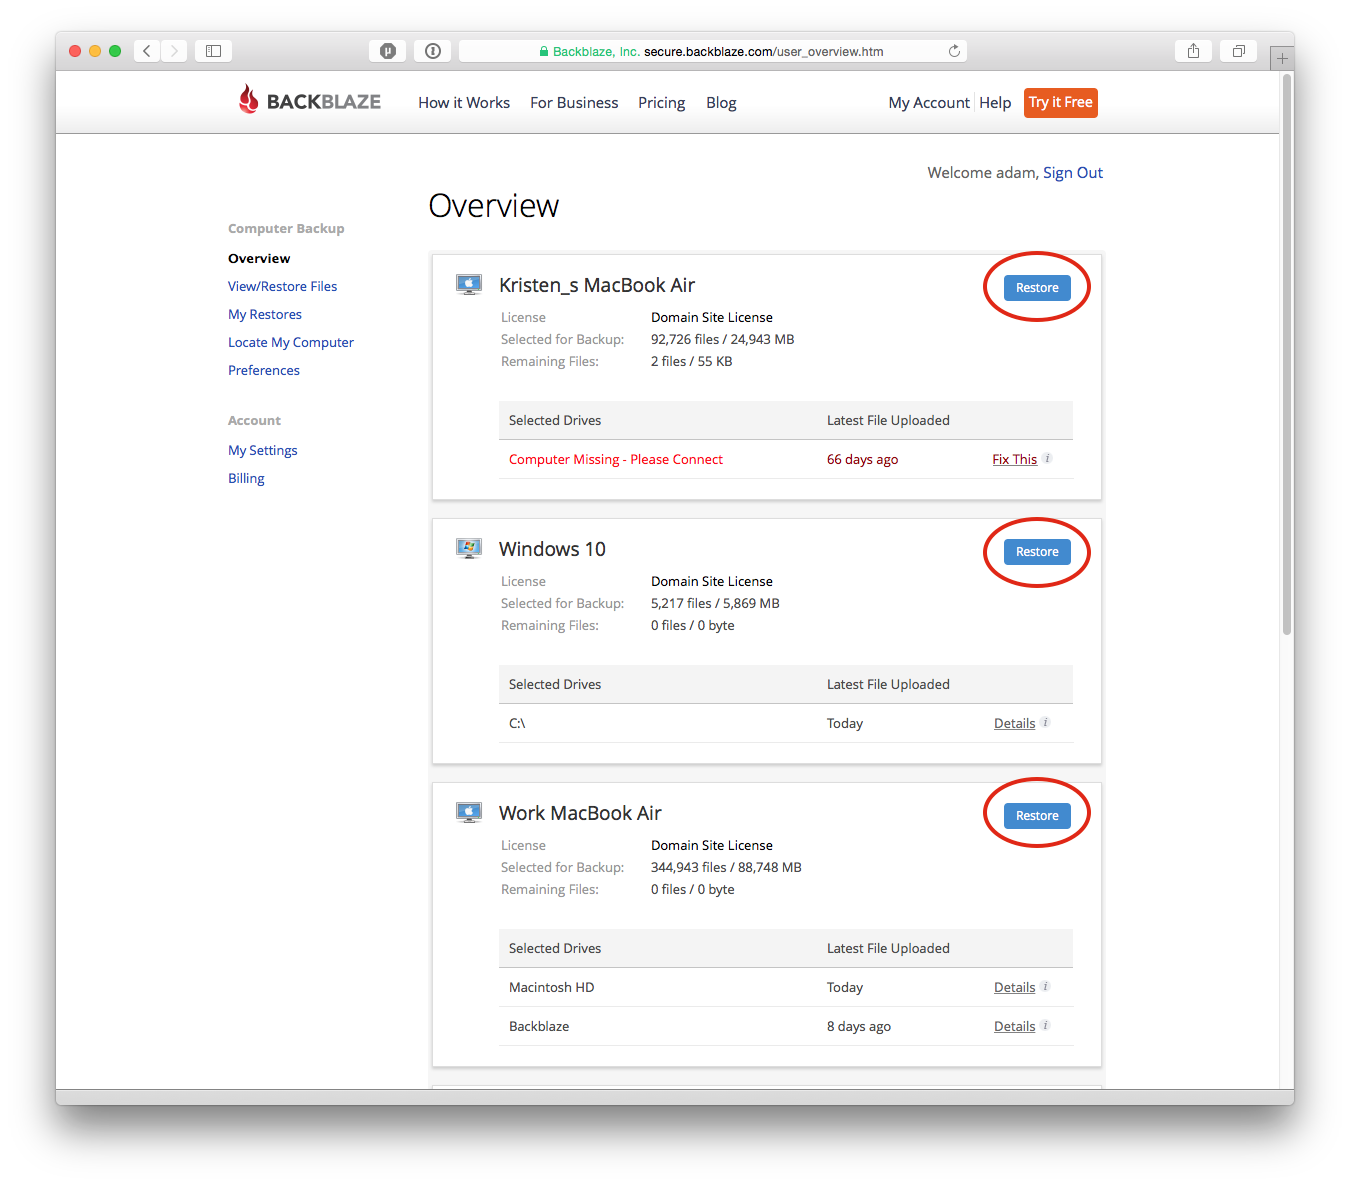
Task: Click the '66 days ago' value
Action: (862, 459)
